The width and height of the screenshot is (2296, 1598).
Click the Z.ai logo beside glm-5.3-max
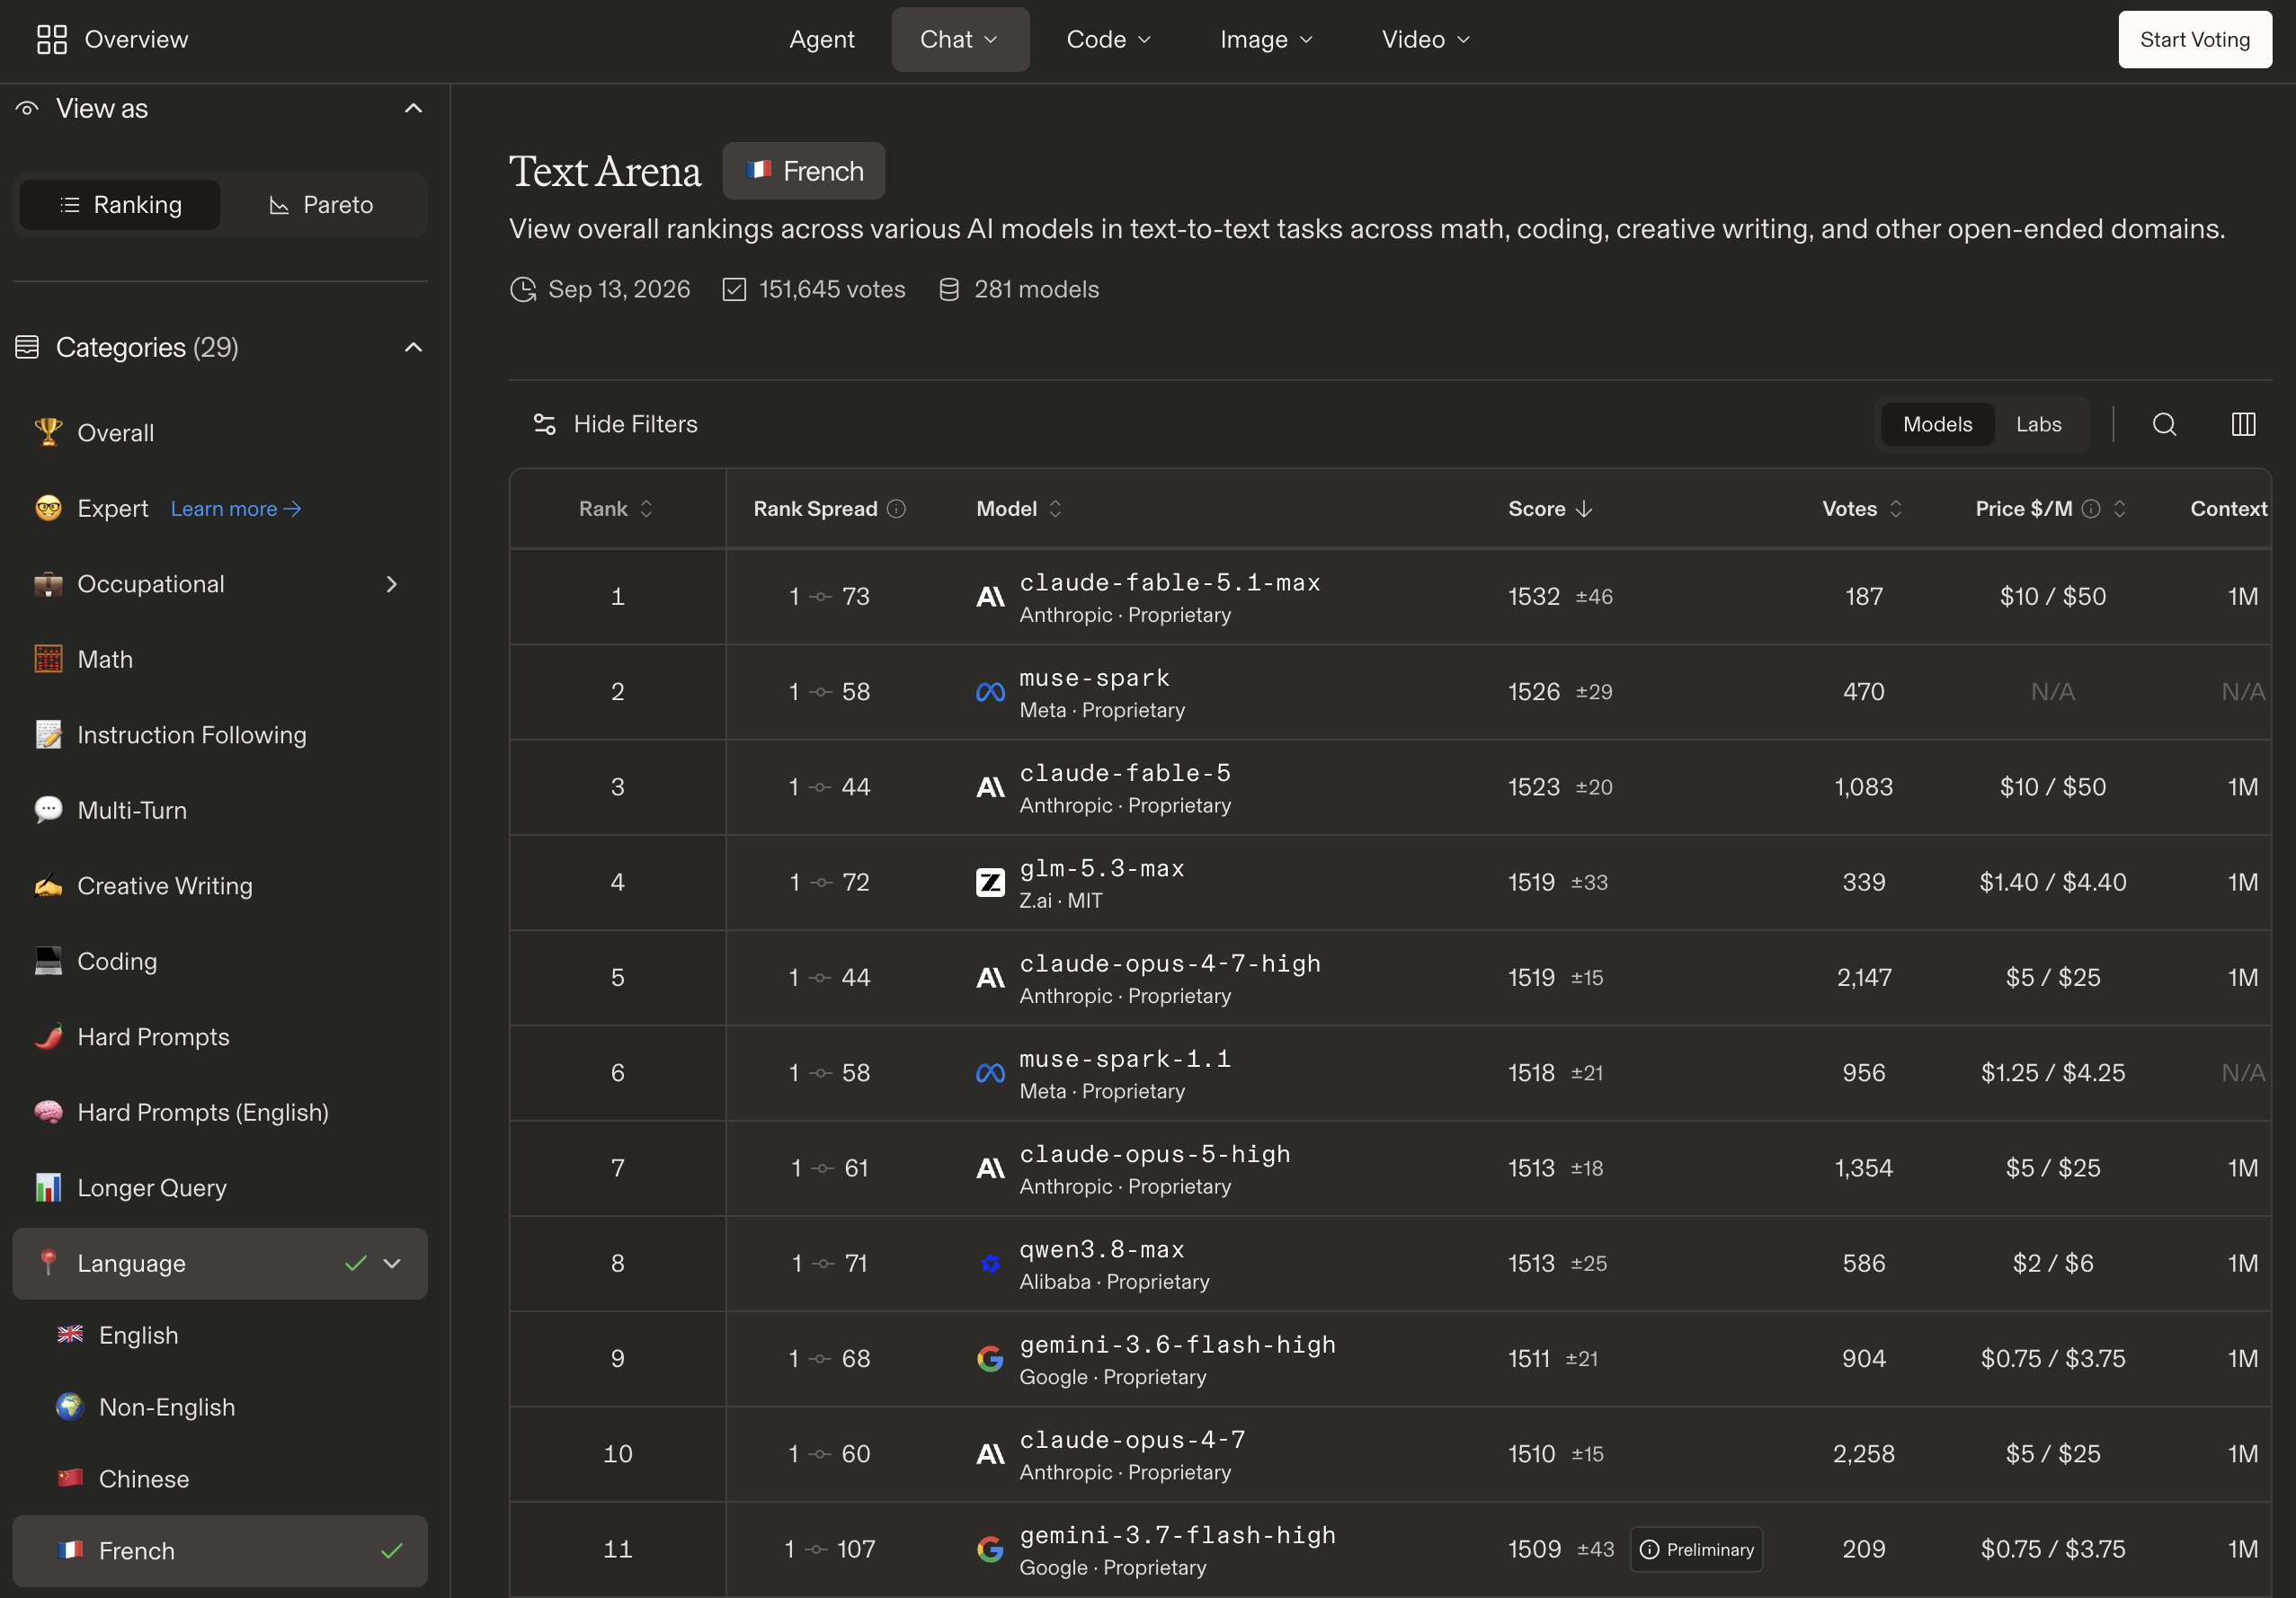click(x=990, y=882)
